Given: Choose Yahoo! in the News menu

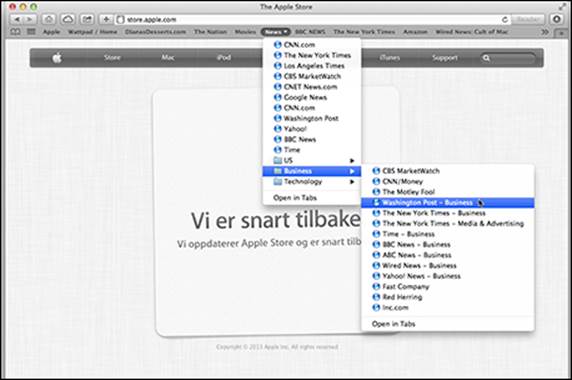Looking at the screenshot, I should (x=312, y=129).
